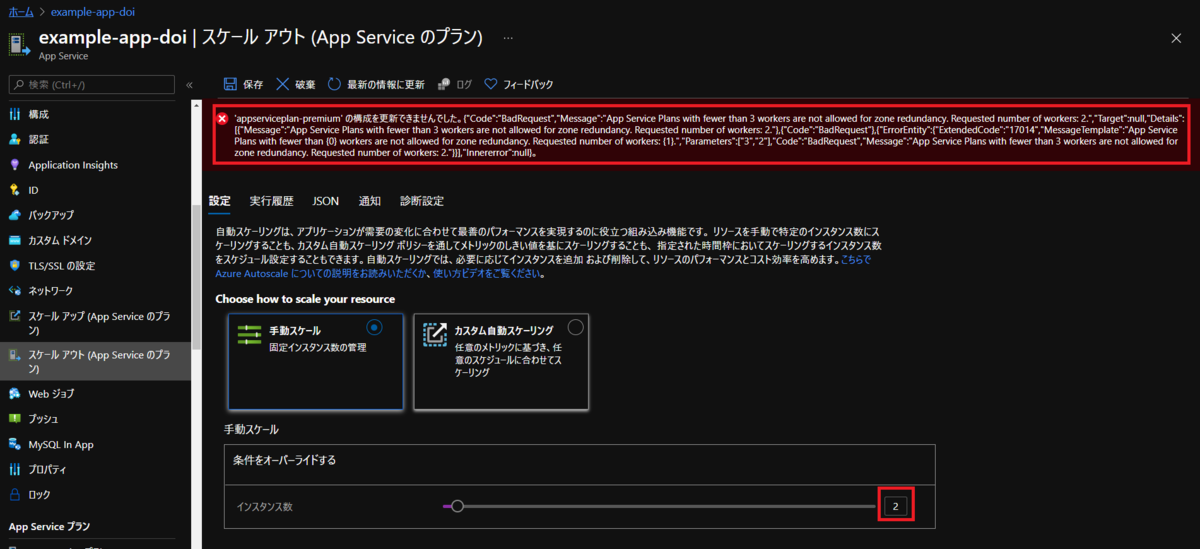Click the Application Insights lightbulb icon
The width and height of the screenshot is (1200, 549).
(x=15, y=165)
